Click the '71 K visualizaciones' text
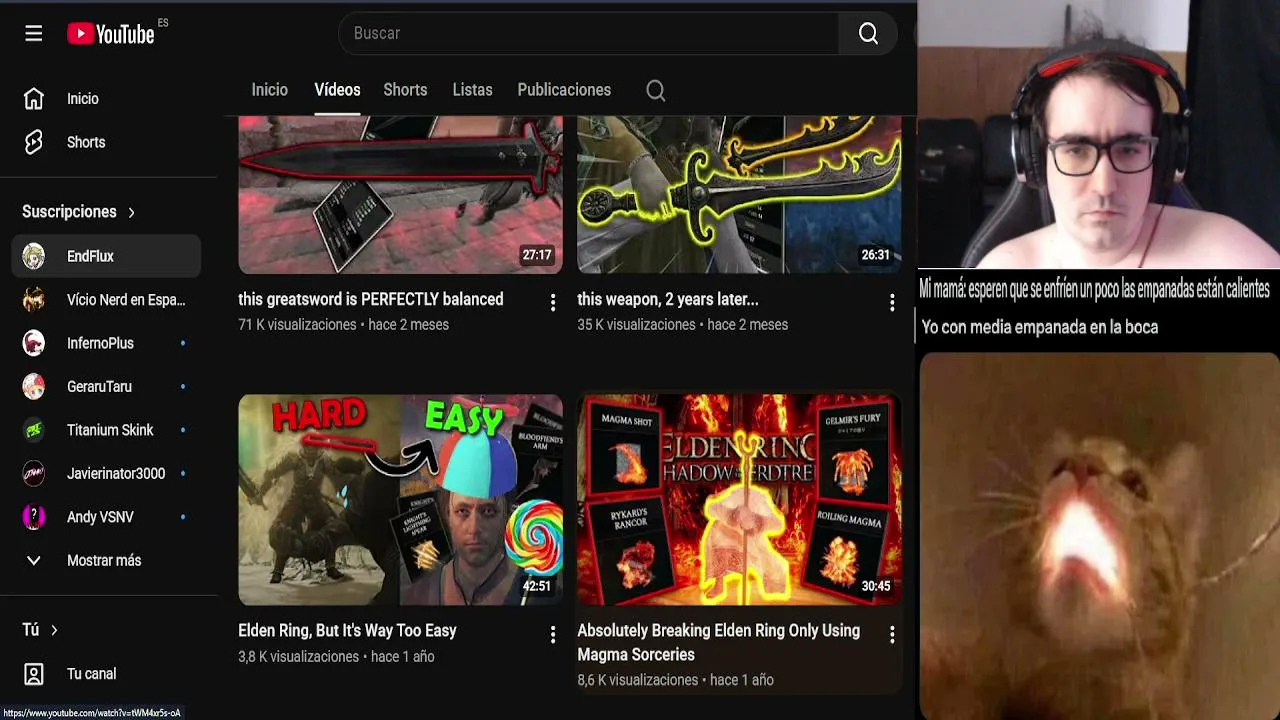Screen dimensions: 1280x720 [x=297, y=325]
